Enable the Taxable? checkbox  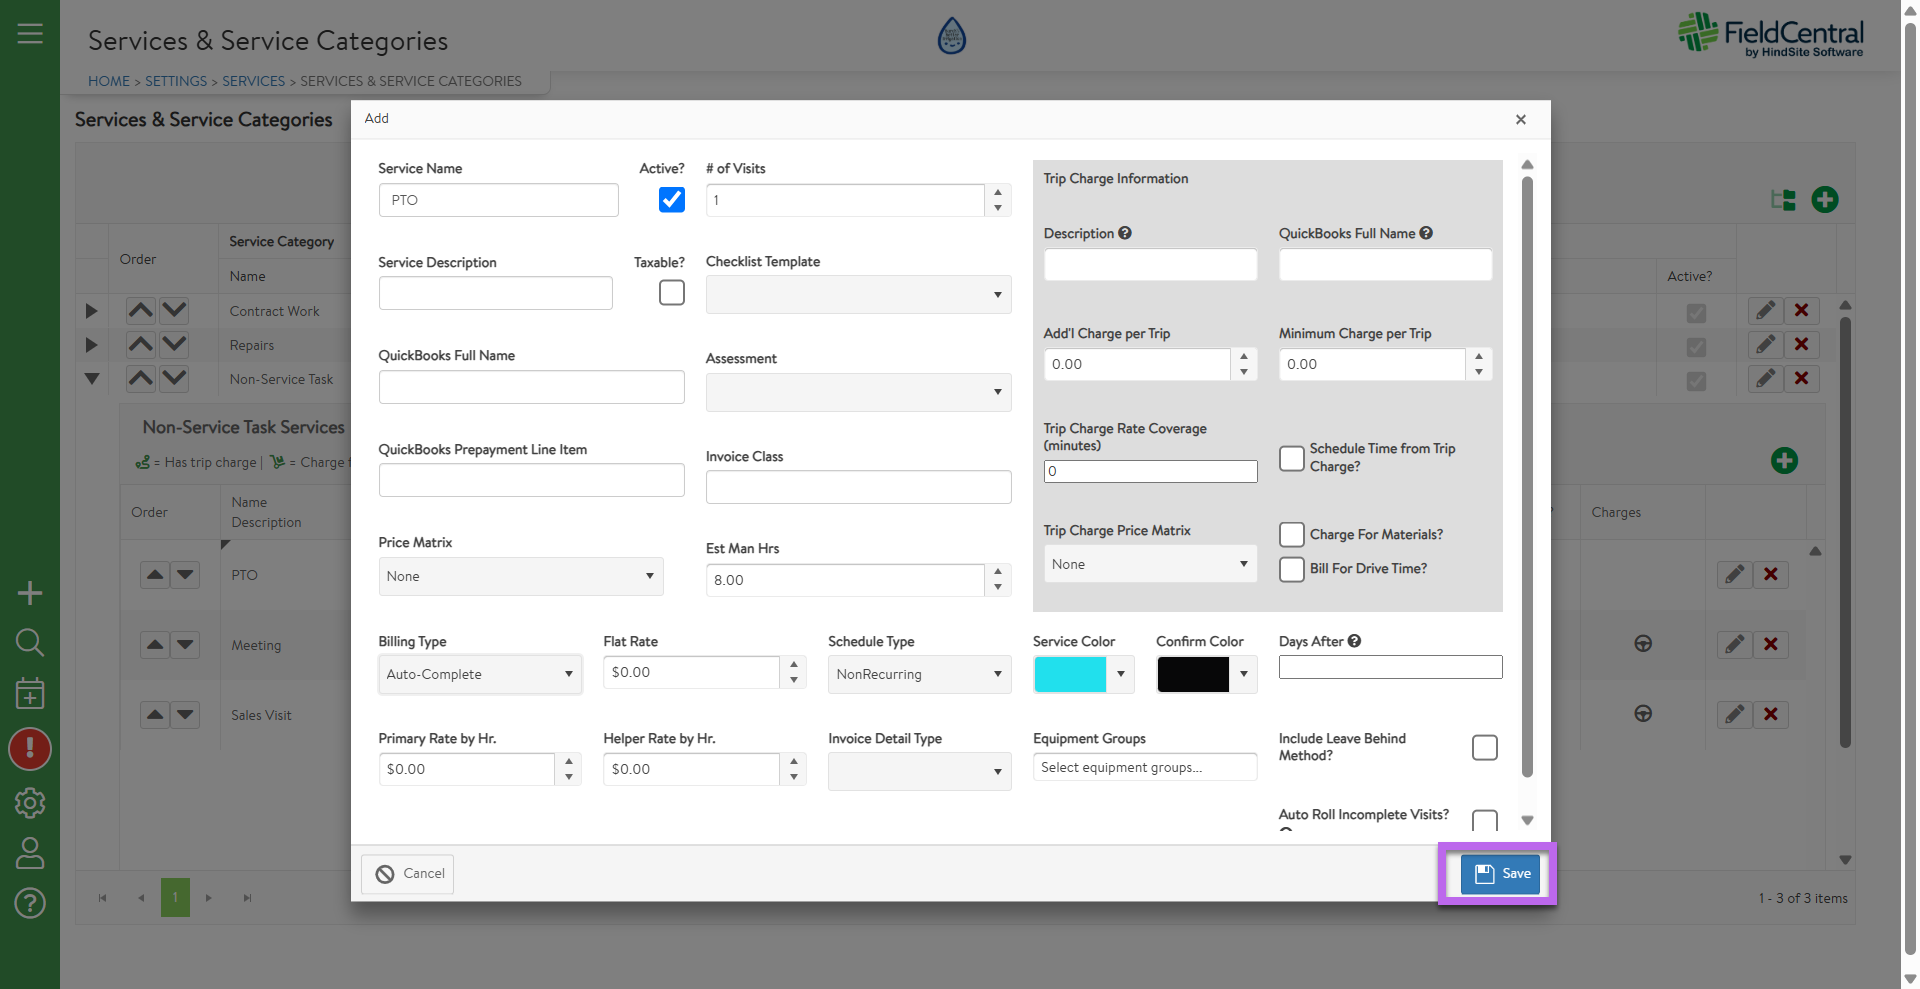pyautogui.click(x=672, y=292)
